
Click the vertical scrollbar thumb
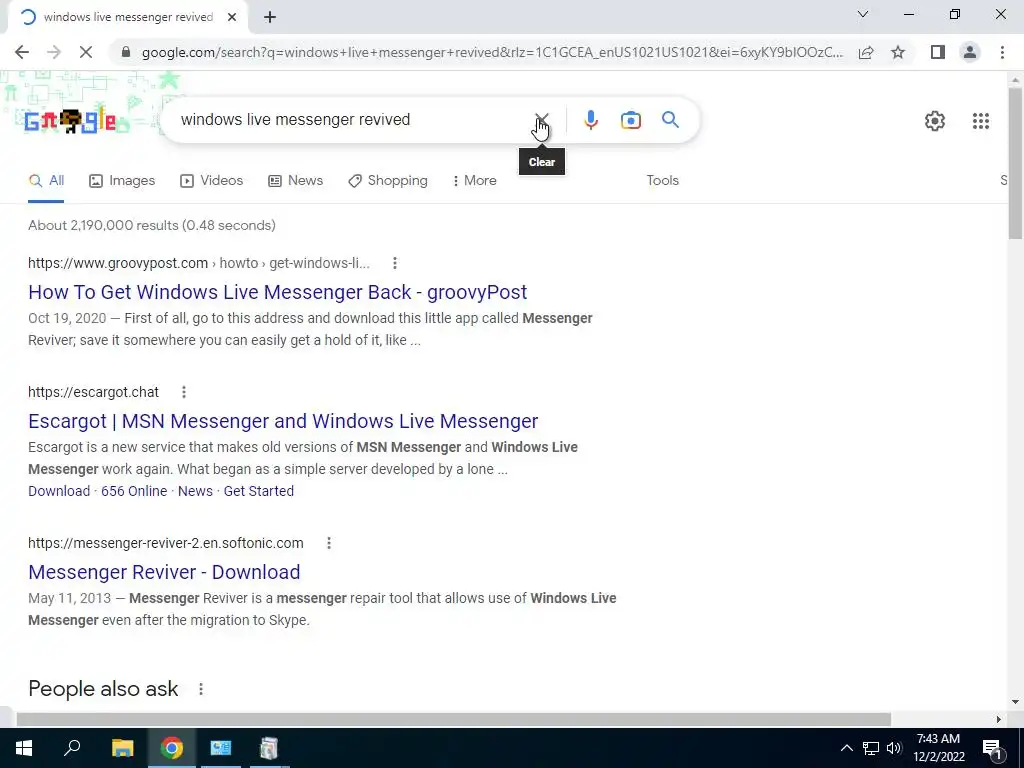click(1015, 163)
